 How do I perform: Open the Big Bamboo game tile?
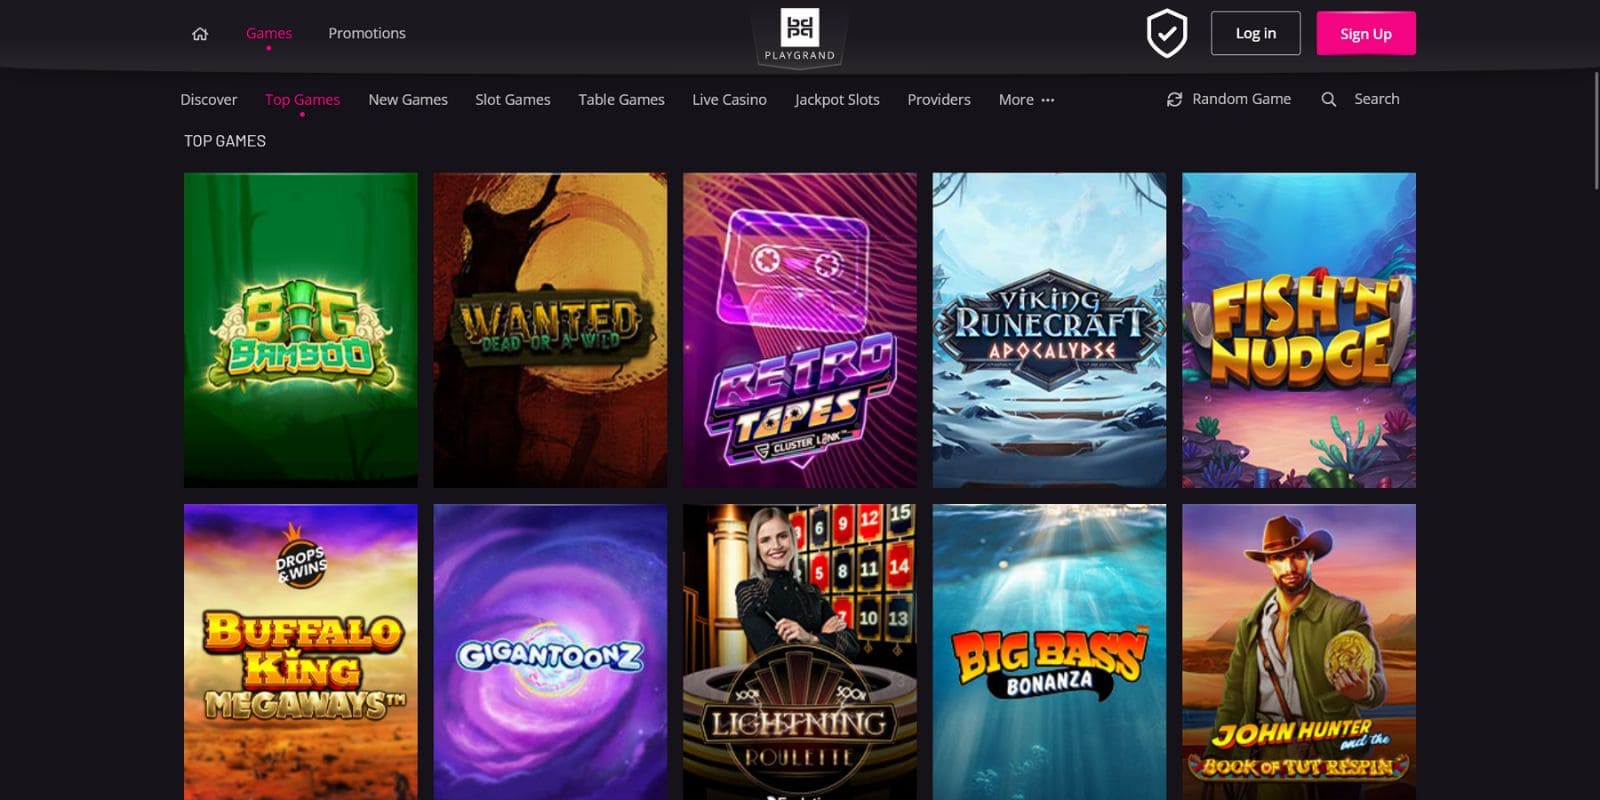301,330
